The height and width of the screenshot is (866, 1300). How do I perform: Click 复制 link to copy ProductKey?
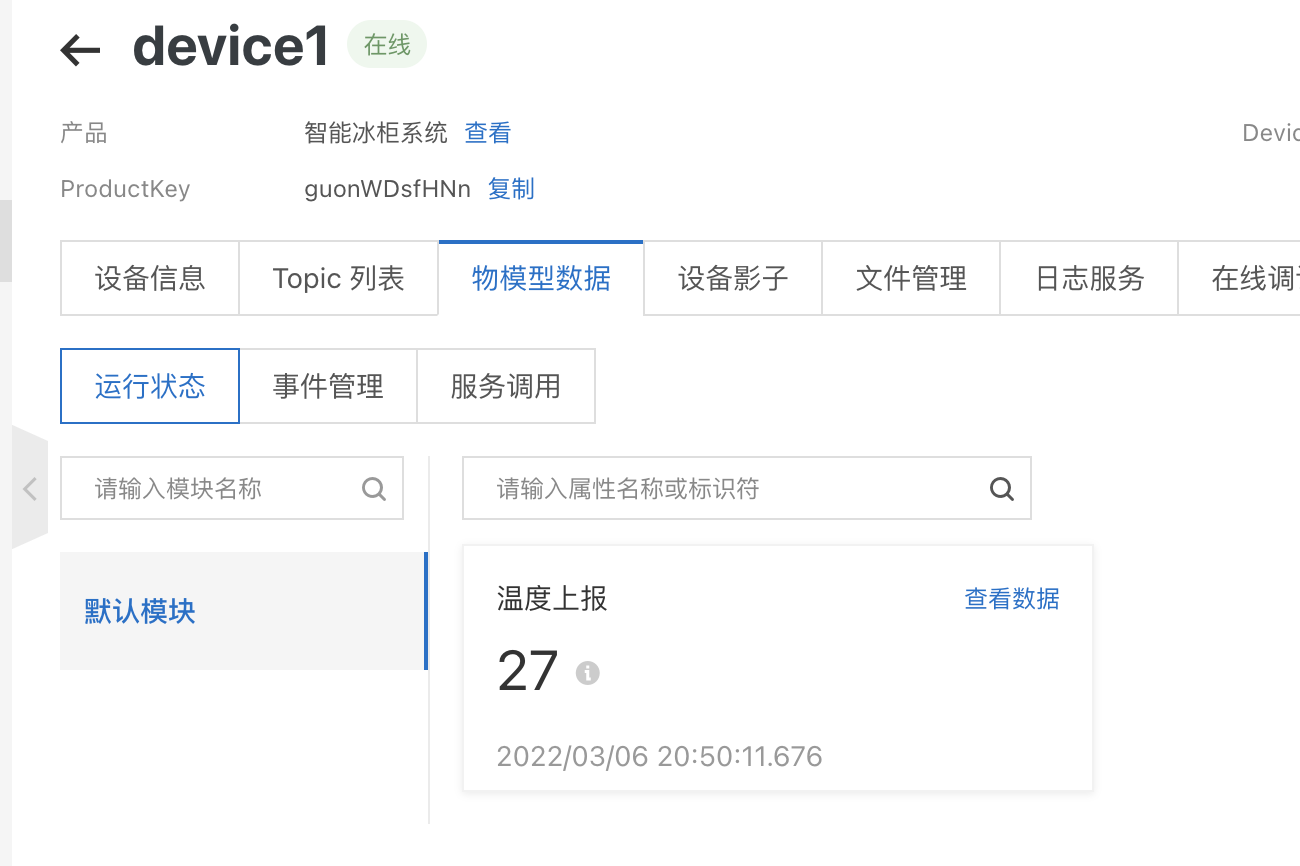[x=511, y=189]
